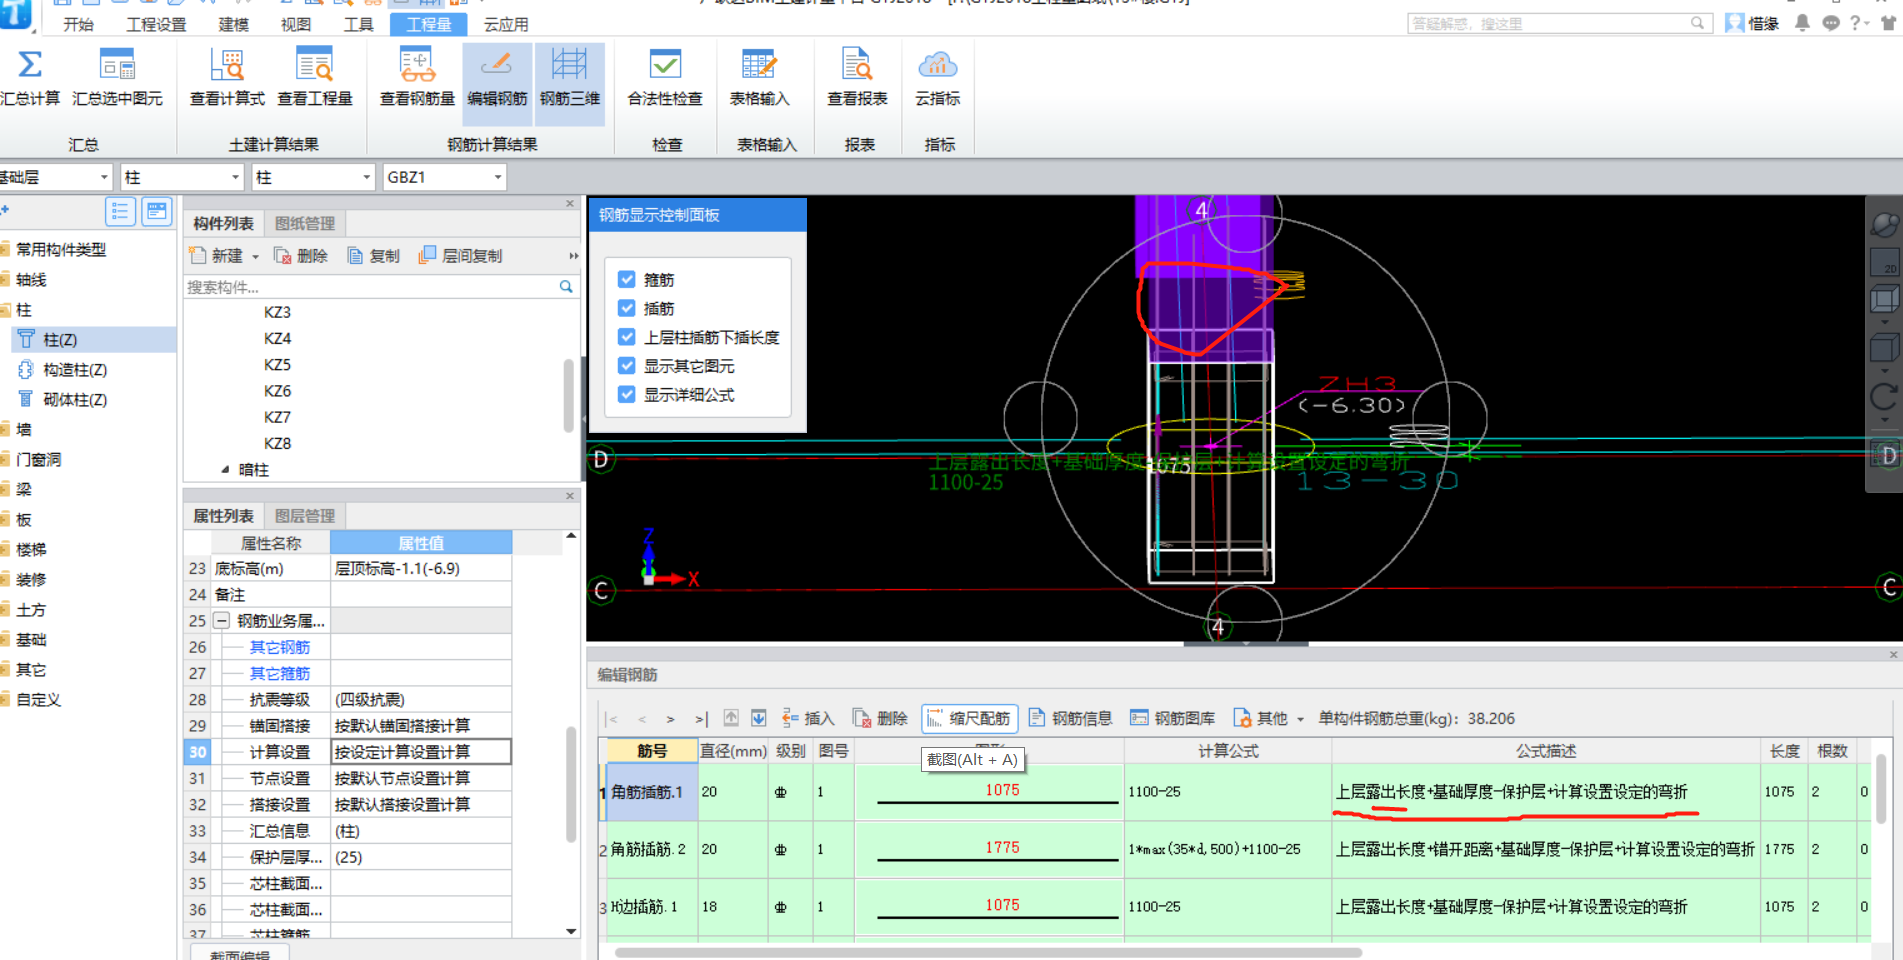Toggle 上层柱插筋下插长度 checkbox
Viewport: 1903px width, 960px height.
click(627, 337)
